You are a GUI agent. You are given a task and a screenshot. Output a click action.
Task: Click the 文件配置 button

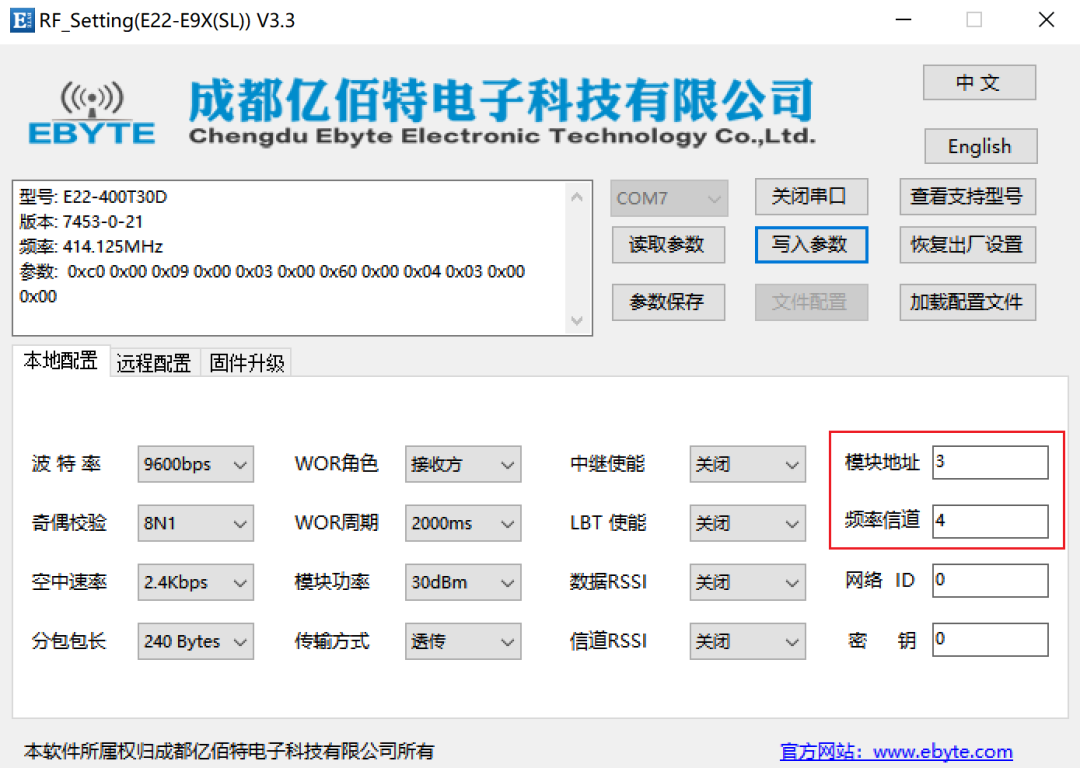point(811,302)
